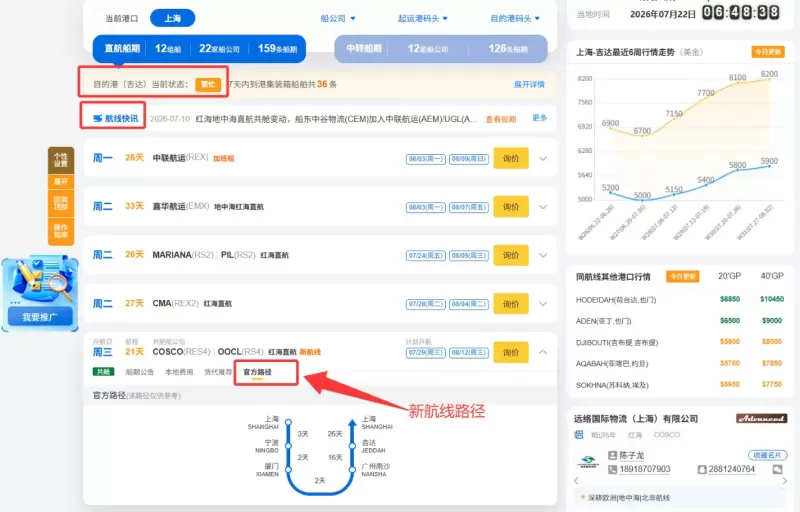Screen dimensions: 800x512
Task: Select the 08/12(周三) date on COSCO row
Action: coord(469,352)
